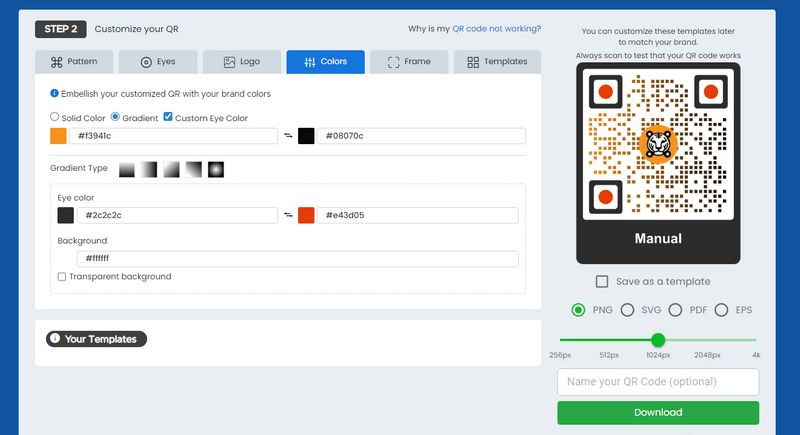
Task: Swap the two QR gradient colors
Action: tap(288, 135)
